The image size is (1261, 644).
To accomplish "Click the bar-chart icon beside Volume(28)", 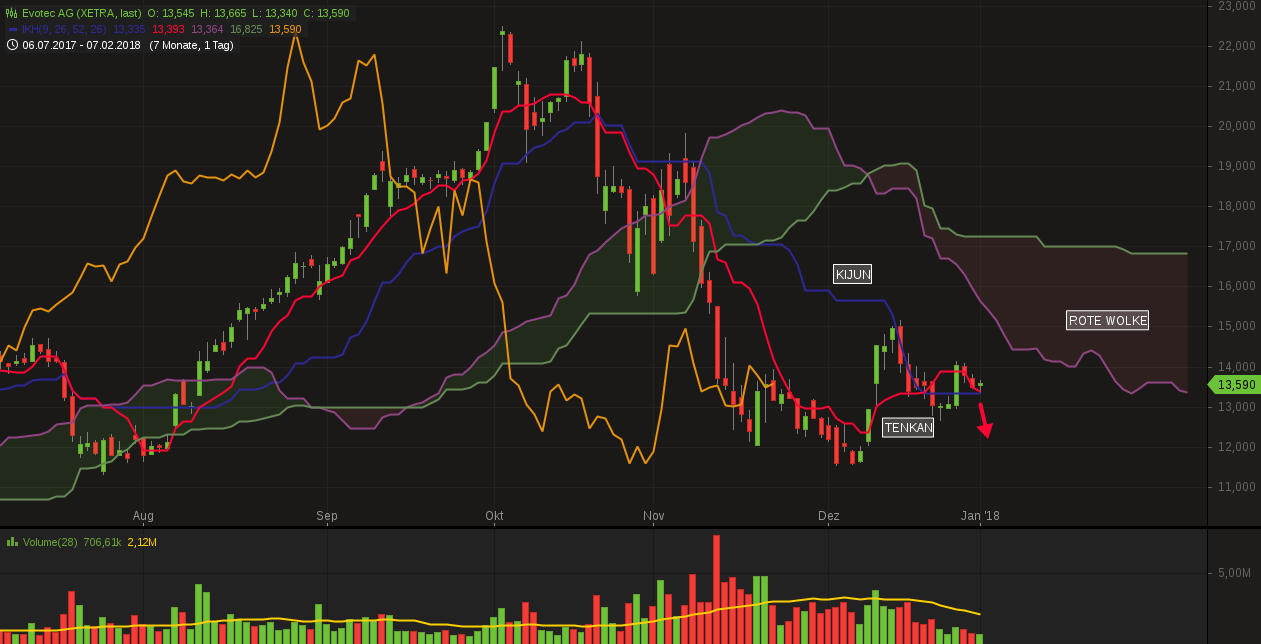I will (x=12, y=541).
